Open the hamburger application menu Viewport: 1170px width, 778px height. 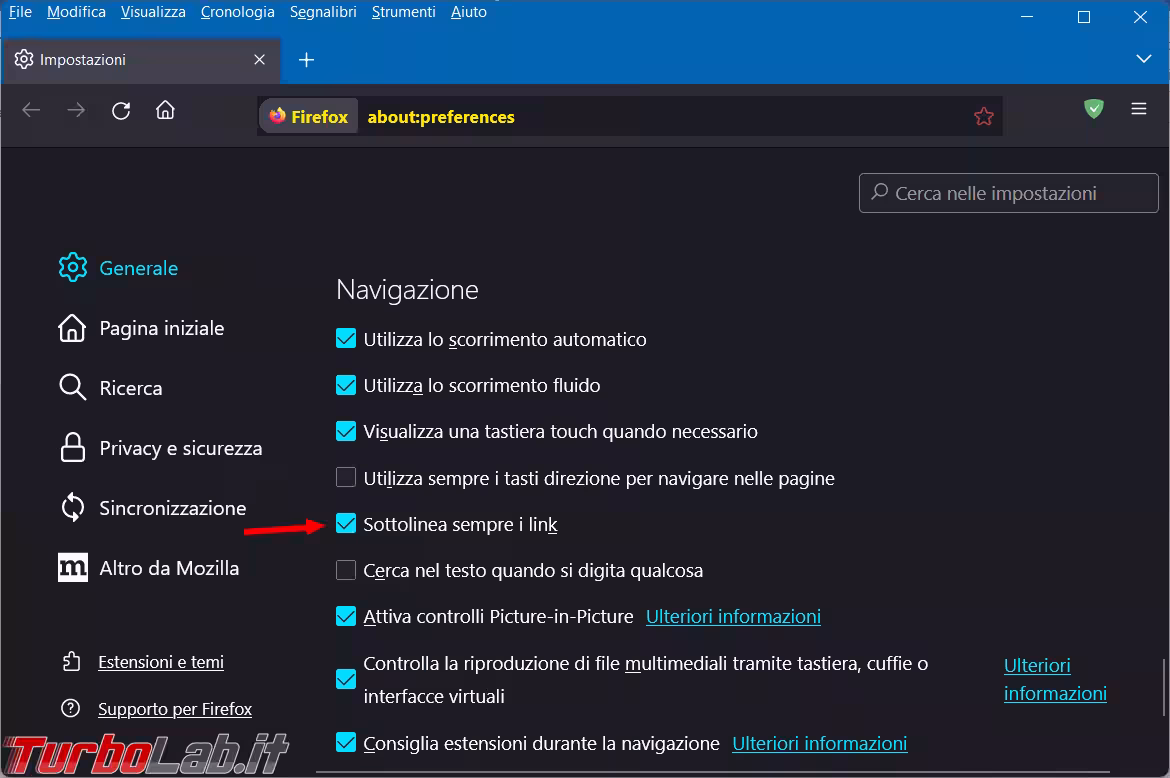coord(1139,109)
